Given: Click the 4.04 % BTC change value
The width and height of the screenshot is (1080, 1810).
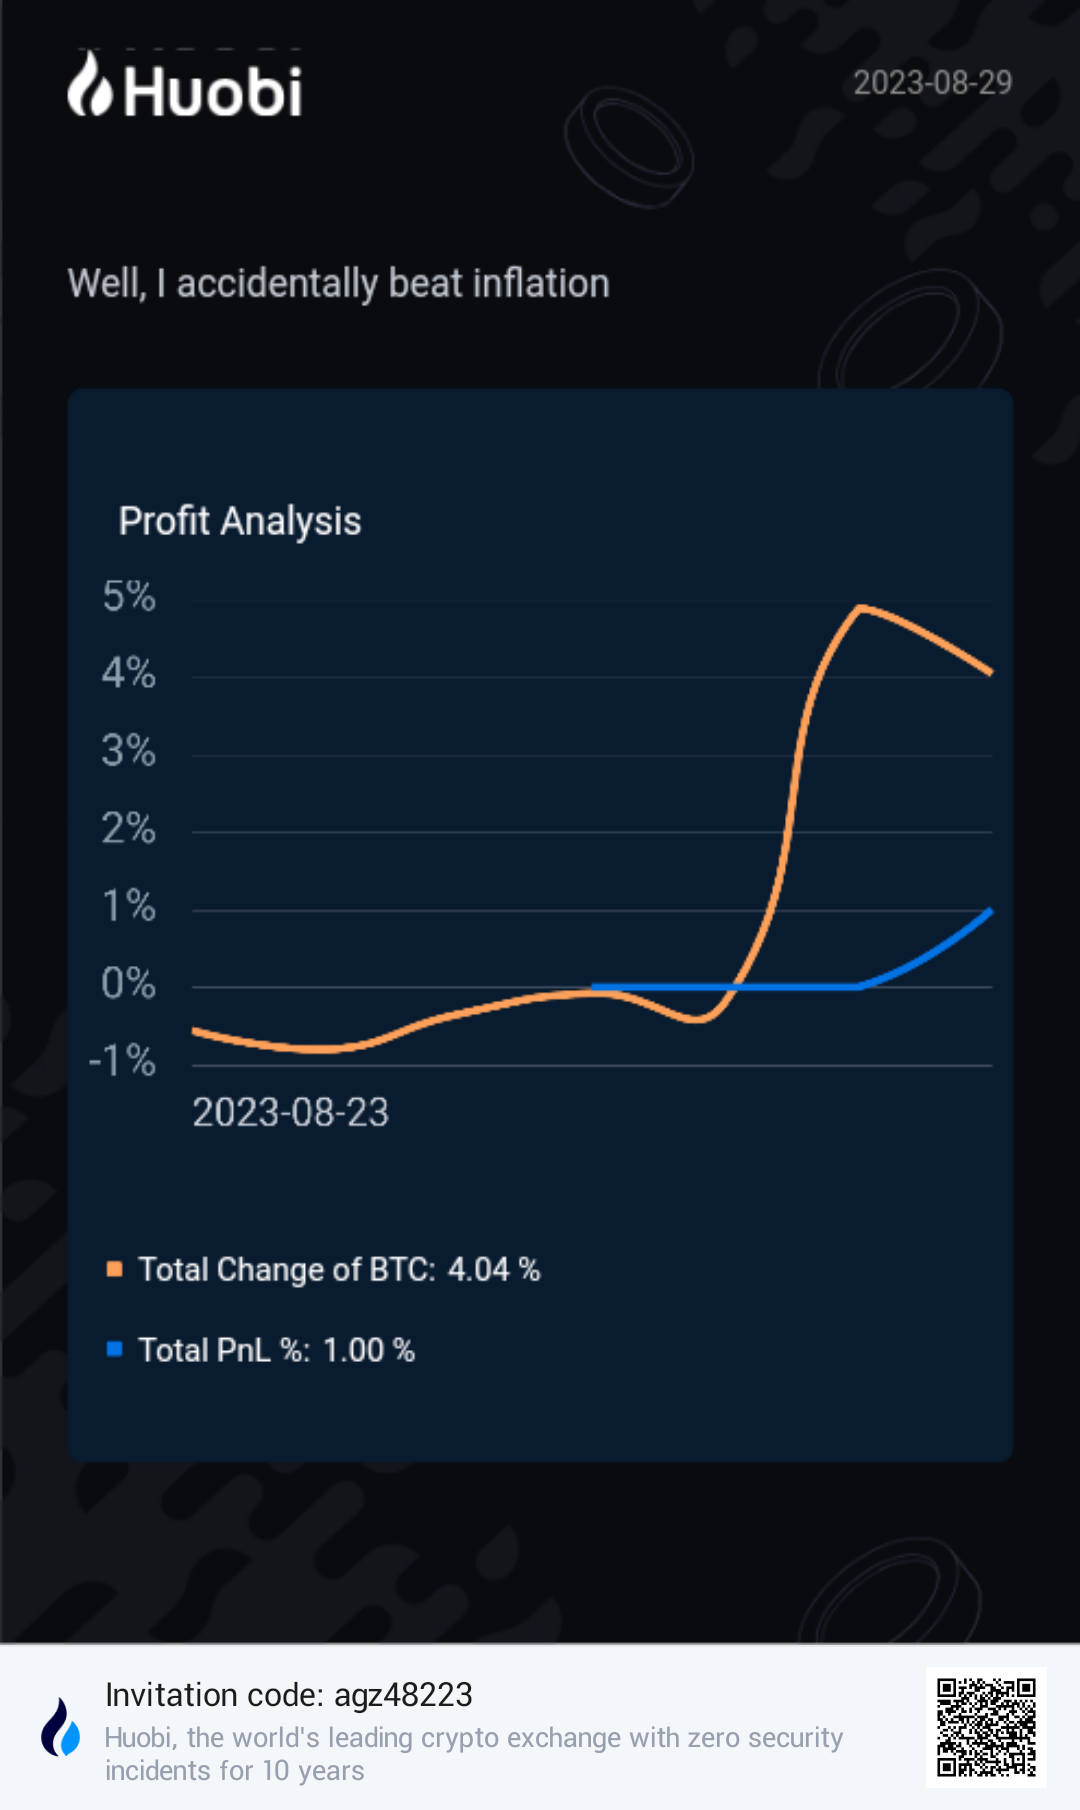Looking at the screenshot, I should 494,1269.
